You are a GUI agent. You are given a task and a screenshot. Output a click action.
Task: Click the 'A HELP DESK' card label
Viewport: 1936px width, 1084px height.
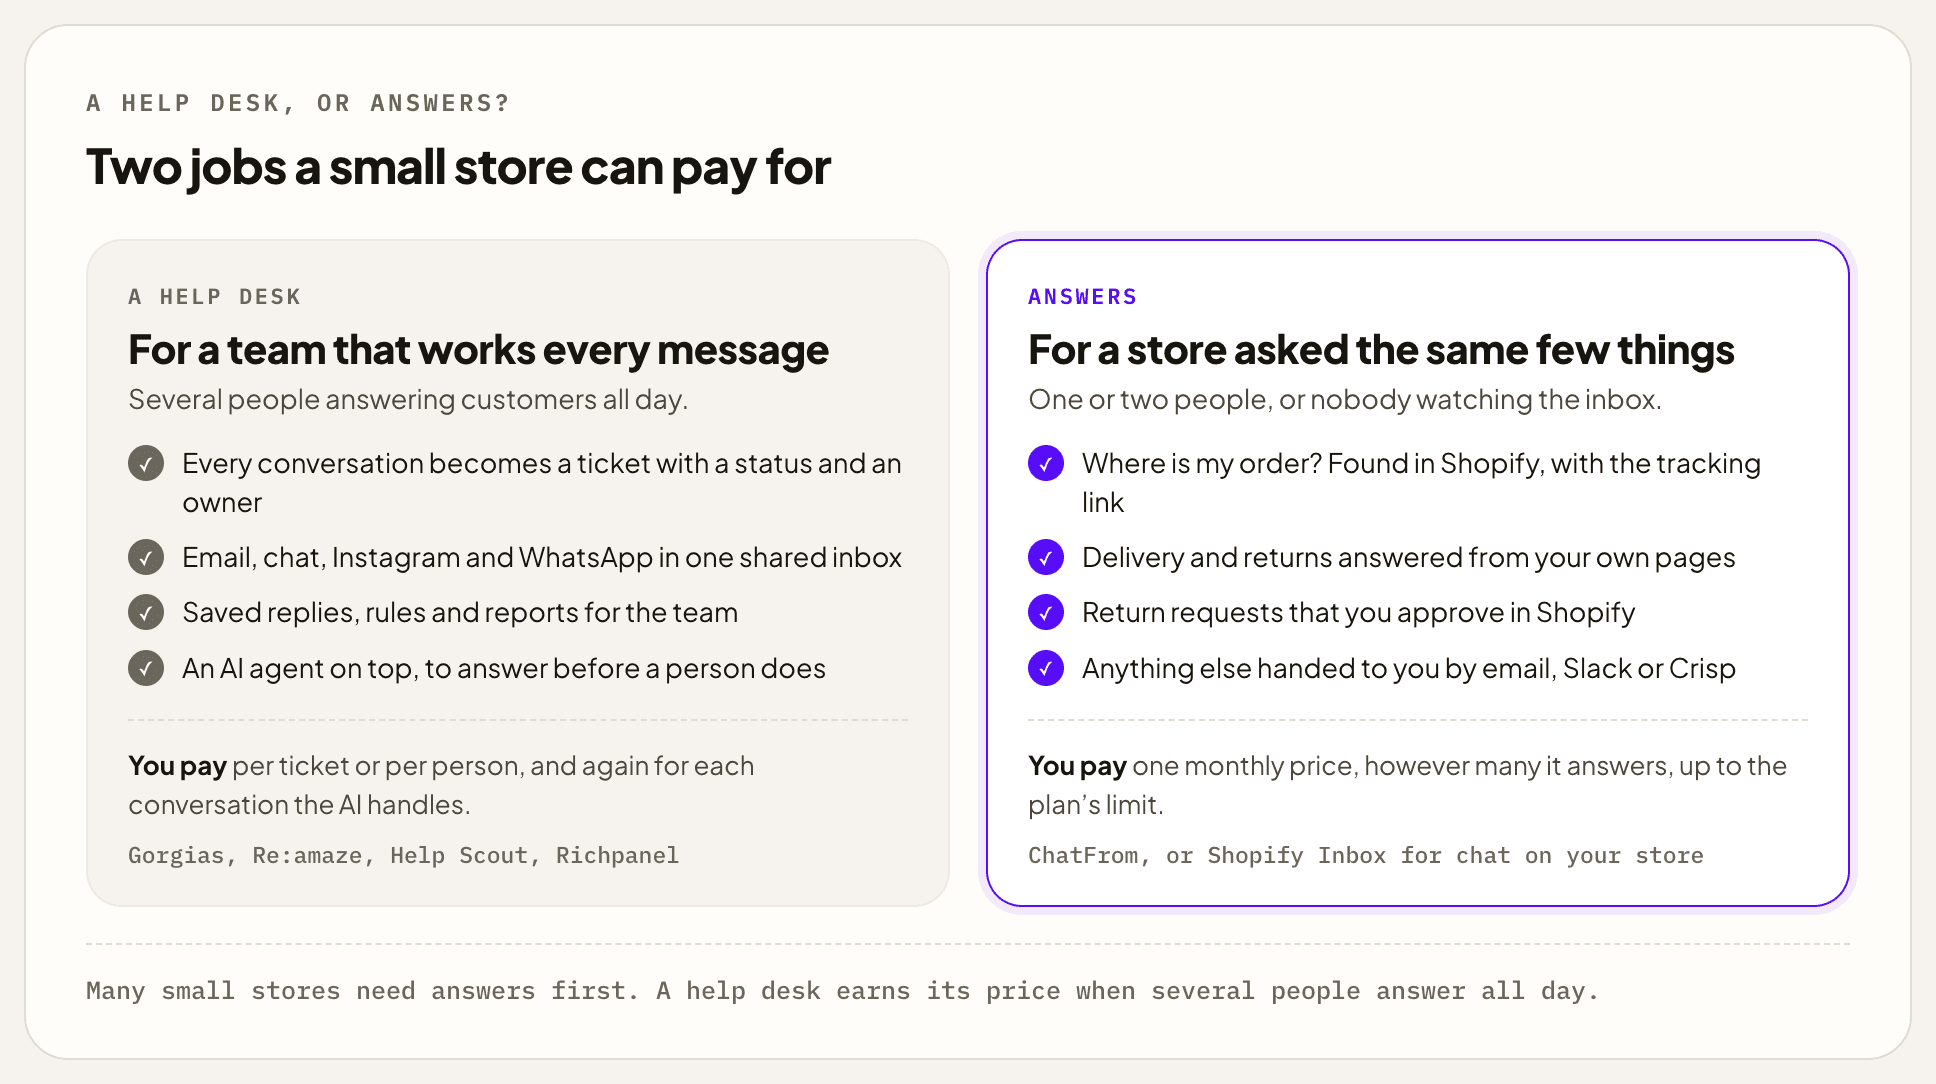pyautogui.click(x=215, y=297)
